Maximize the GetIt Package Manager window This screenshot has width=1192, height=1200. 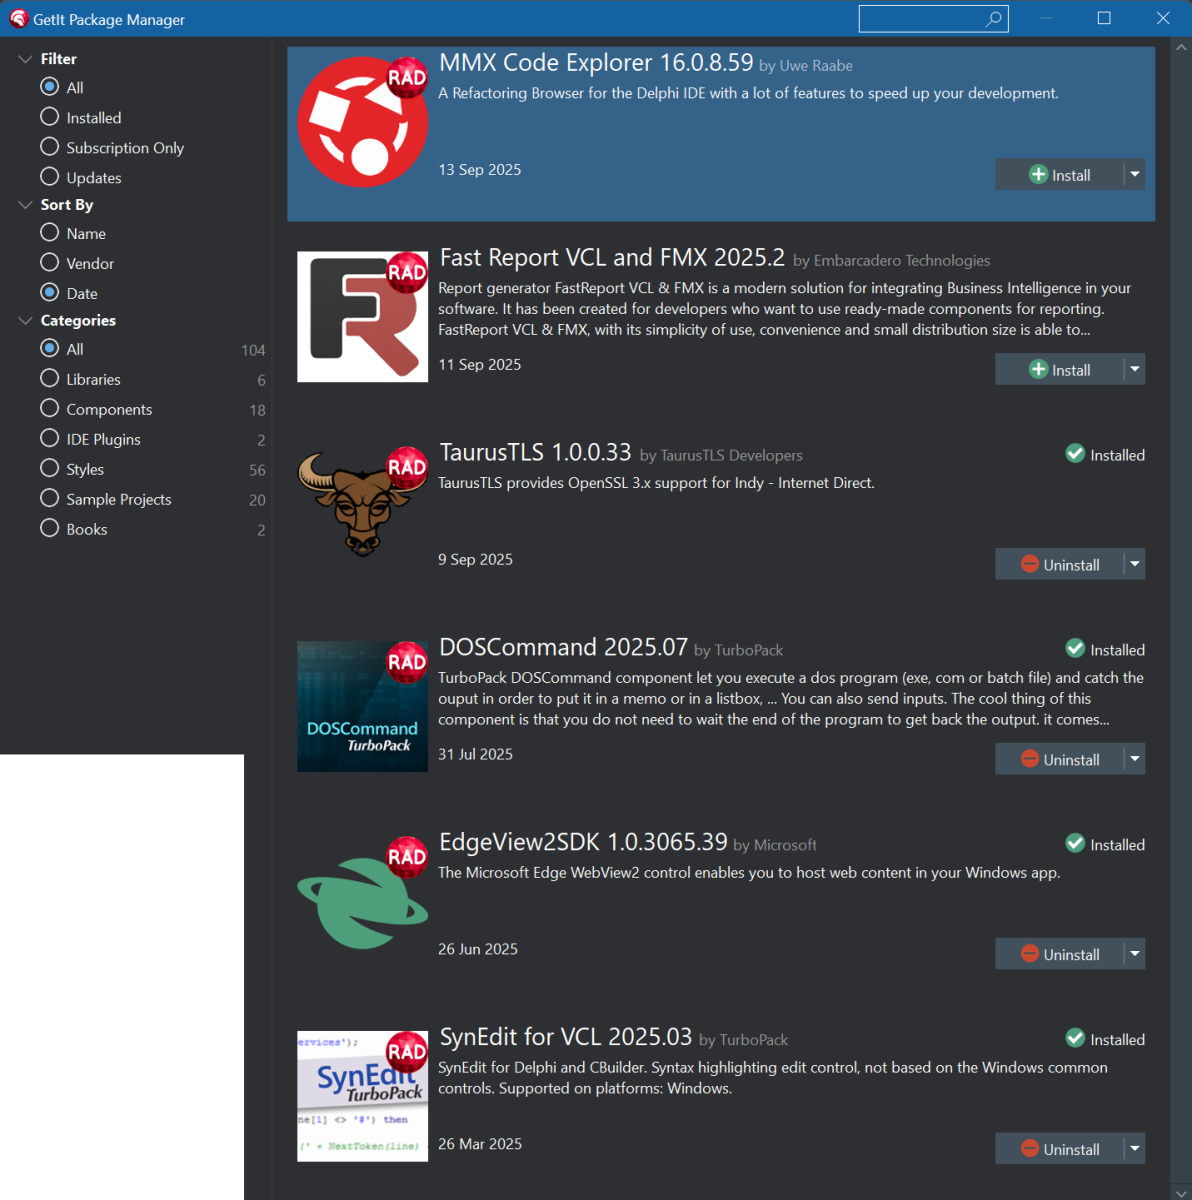click(x=1104, y=18)
